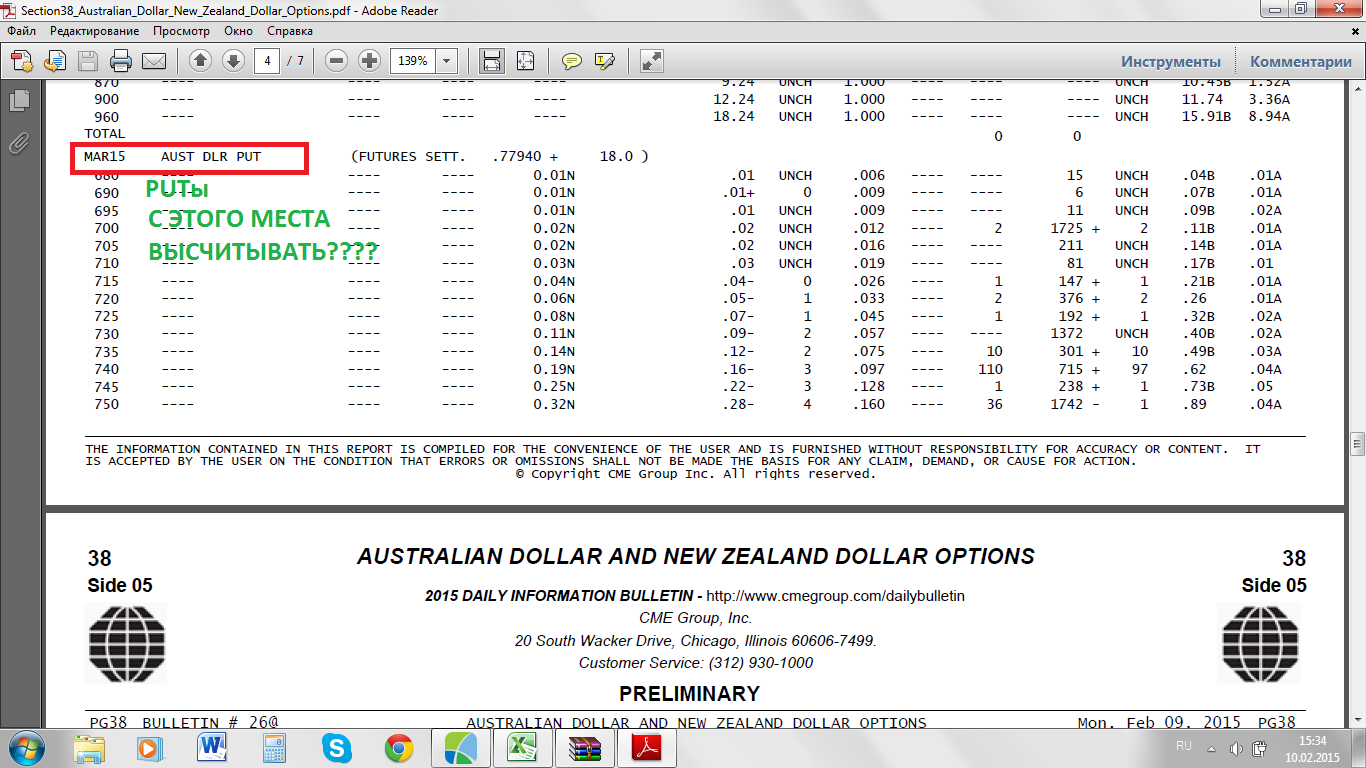Click the scrollbar up arrow

pos(1357,88)
